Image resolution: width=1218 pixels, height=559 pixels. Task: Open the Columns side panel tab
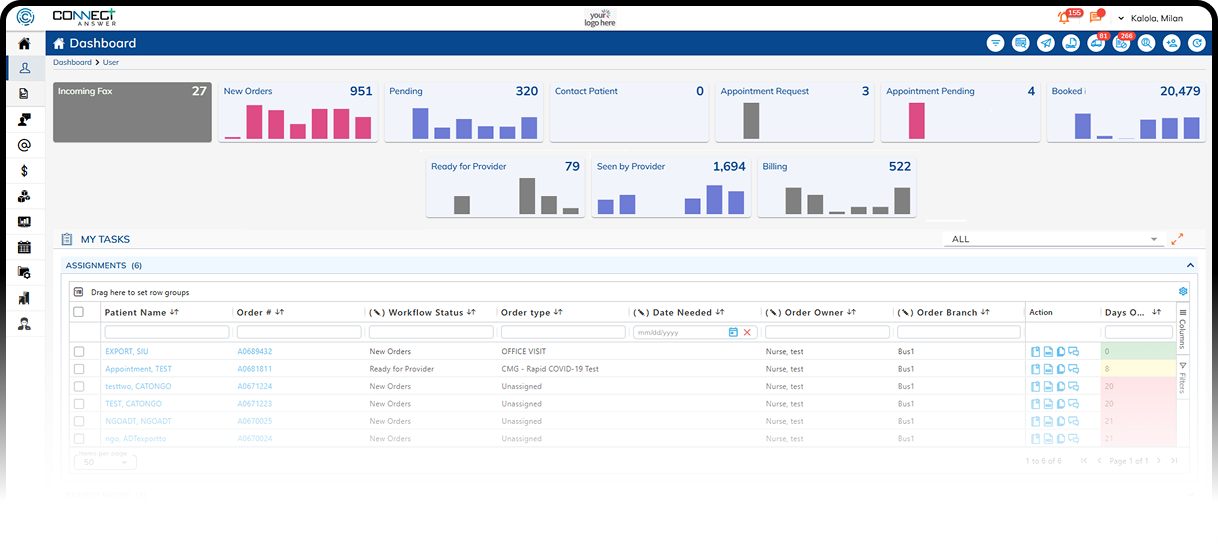point(1182,329)
